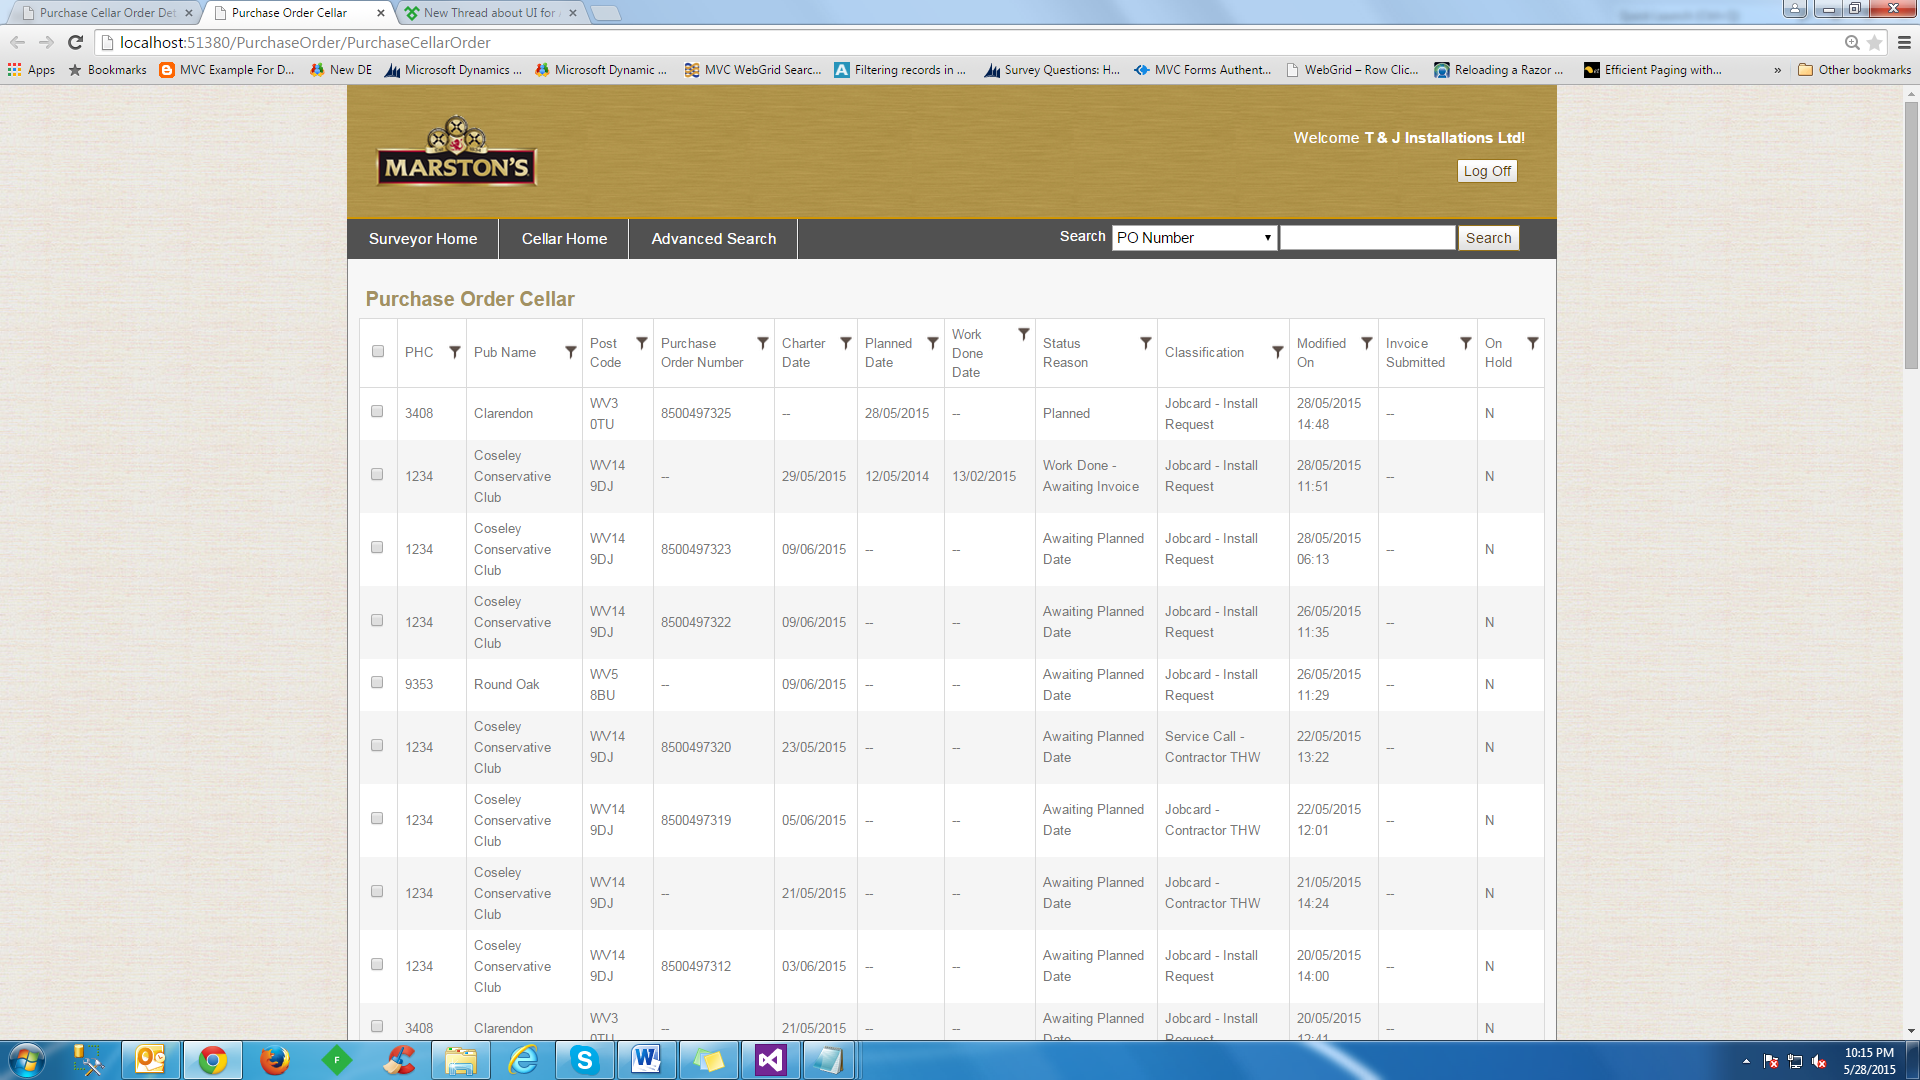Click the search text input field
This screenshot has height=1080, width=1920.
point(1367,238)
